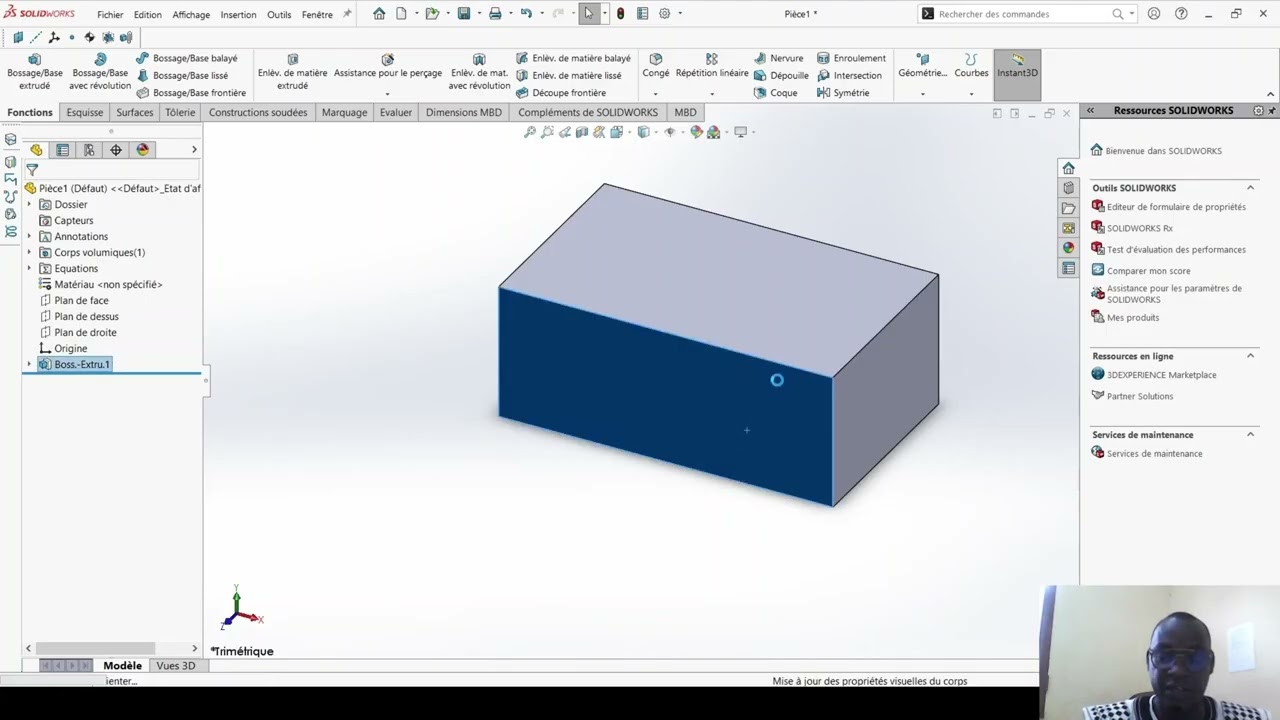Select the Dépouille draft tool

coord(781,75)
